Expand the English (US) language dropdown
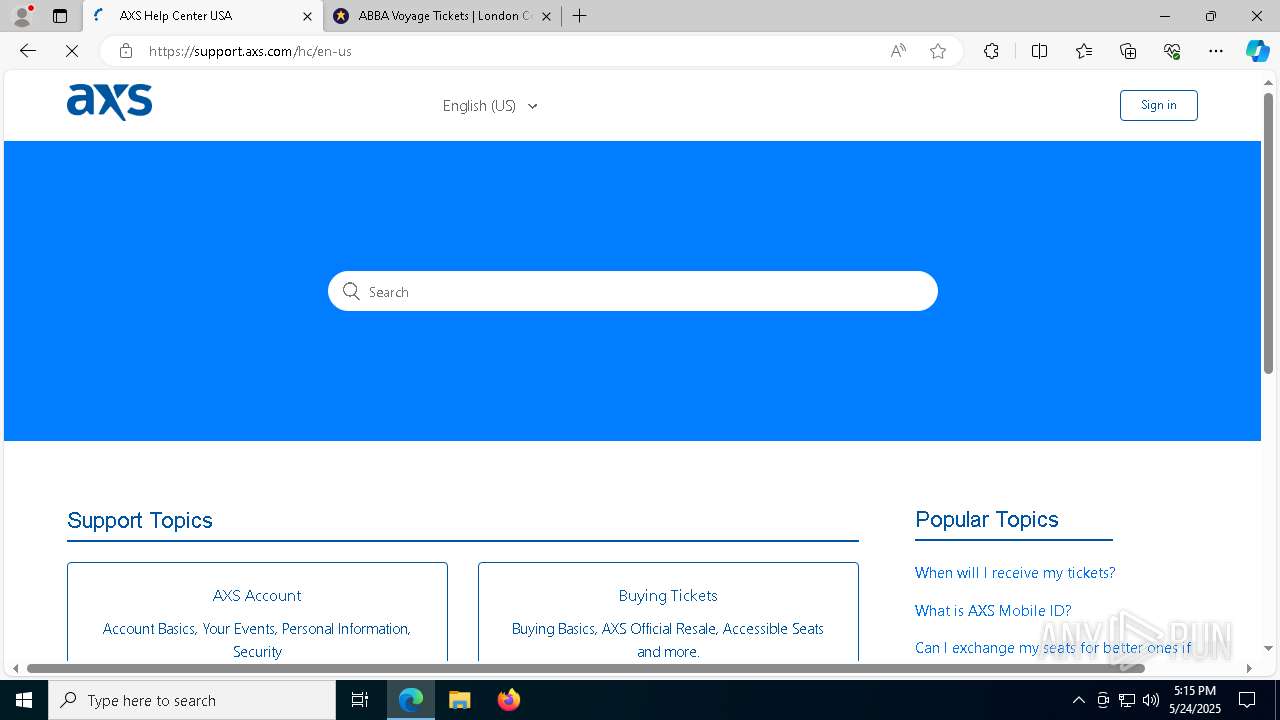This screenshot has height=720, width=1280. (490, 106)
